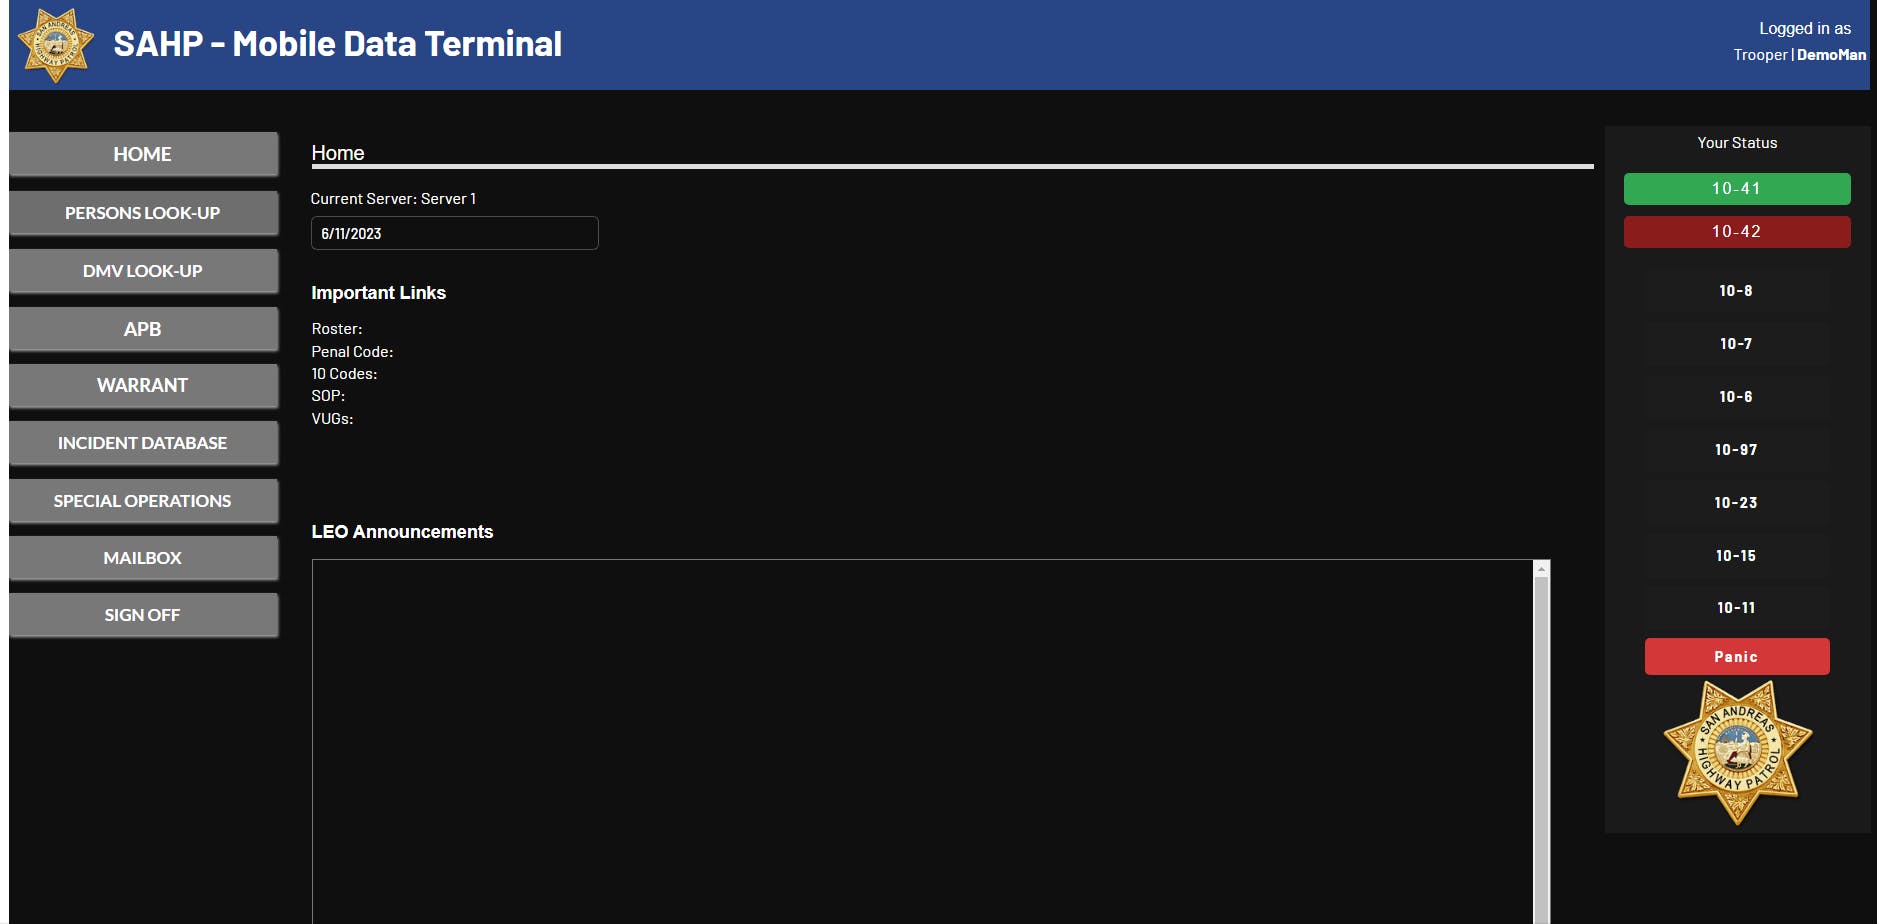1879x924 pixels.
Task: Open the Persons Look-Up page
Action: [x=143, y=212]
